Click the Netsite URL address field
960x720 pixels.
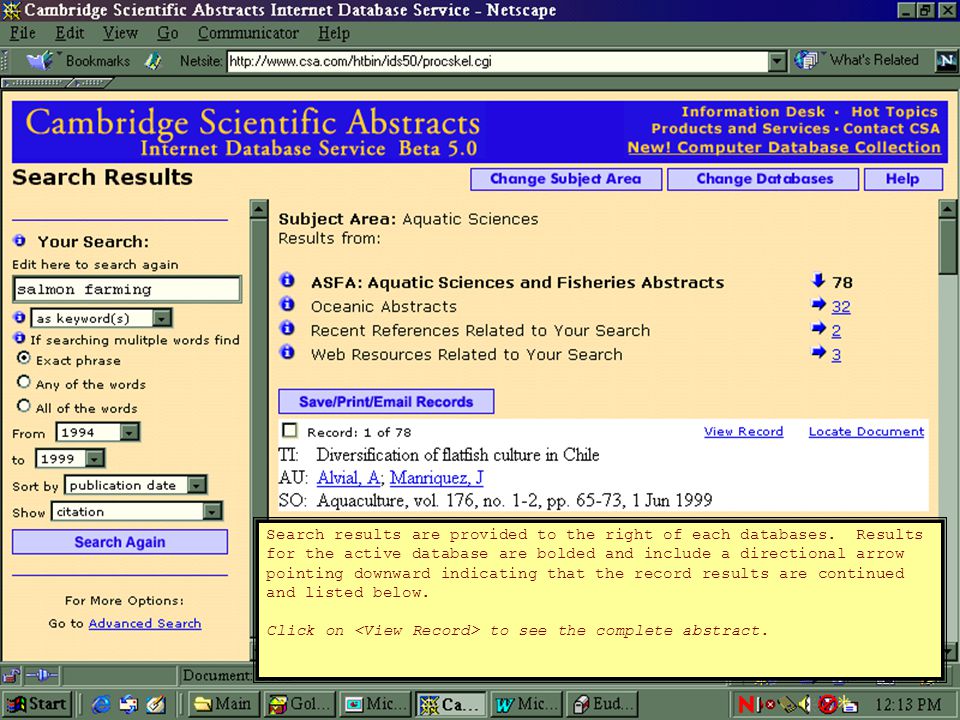click(498, 61)
